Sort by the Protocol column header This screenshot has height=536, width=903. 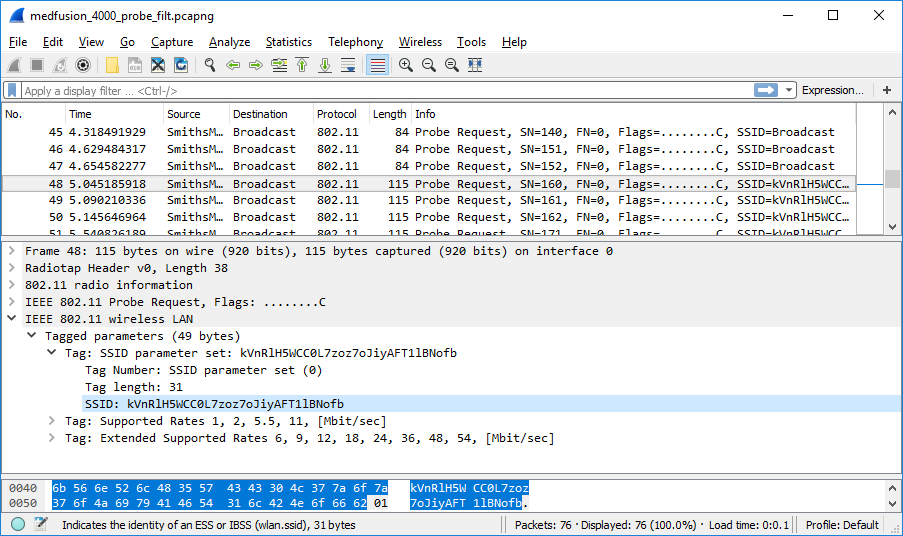341,114
